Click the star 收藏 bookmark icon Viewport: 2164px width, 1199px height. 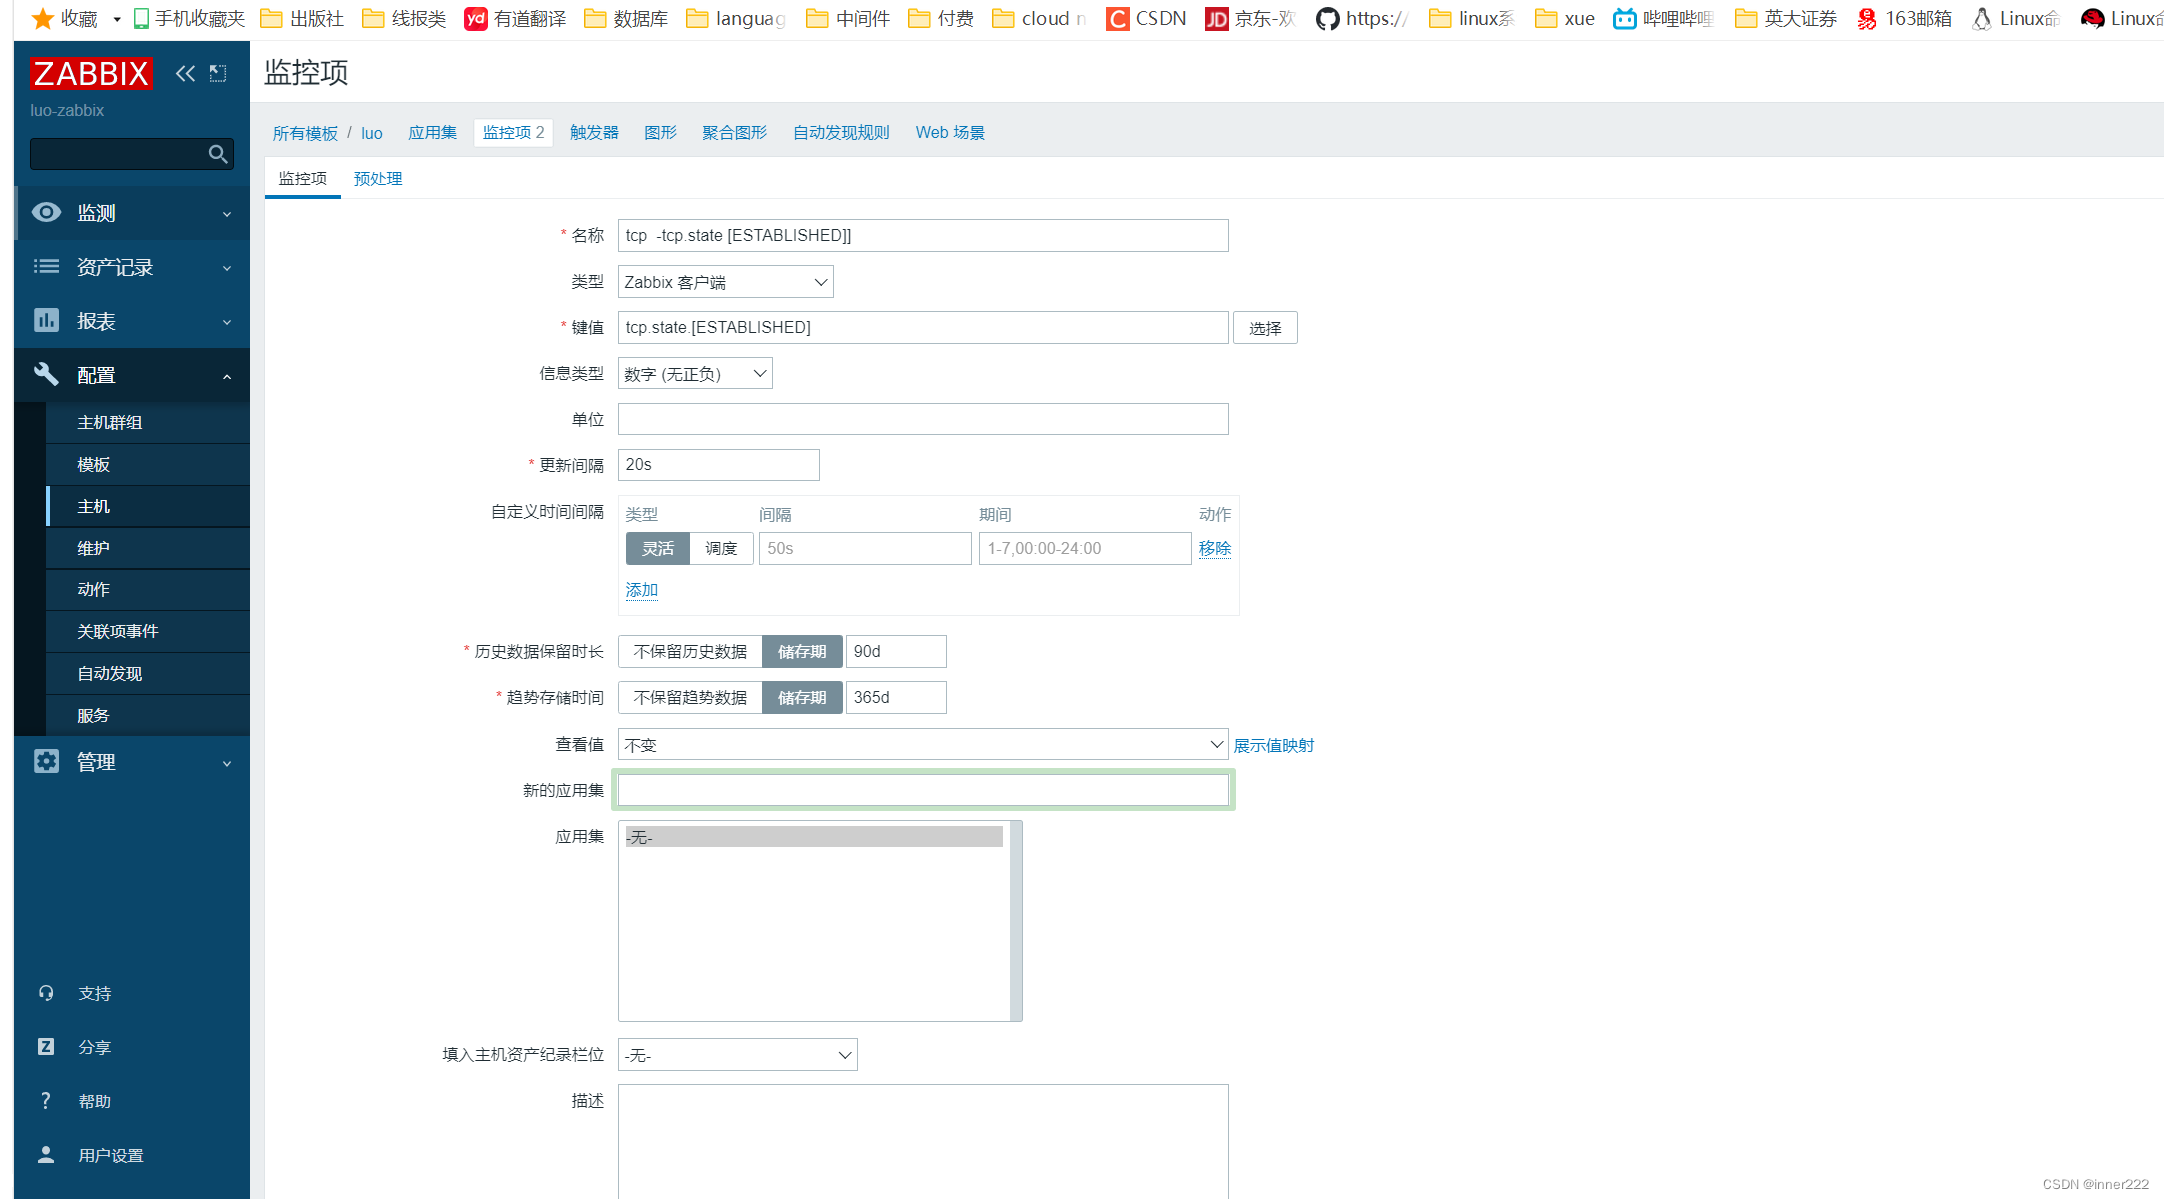[43, 18]
